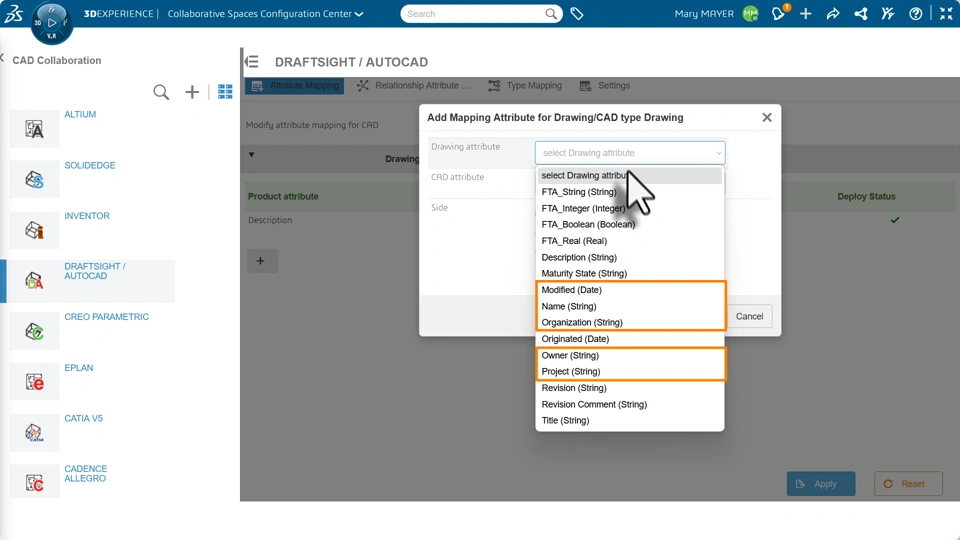Viewport: 960px width, 540px height.
Task: Open the help question mark icon
Action: tap(915, 14)
